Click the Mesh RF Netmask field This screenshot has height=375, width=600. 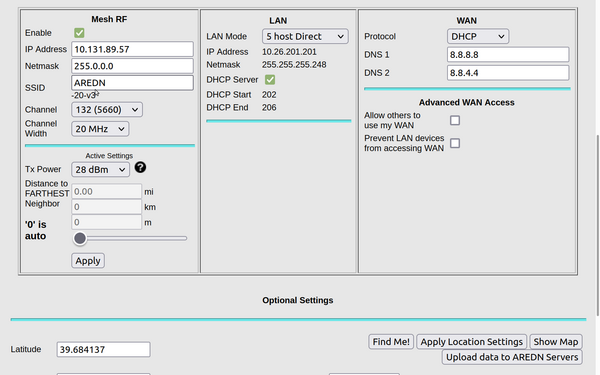coord(132,66)
